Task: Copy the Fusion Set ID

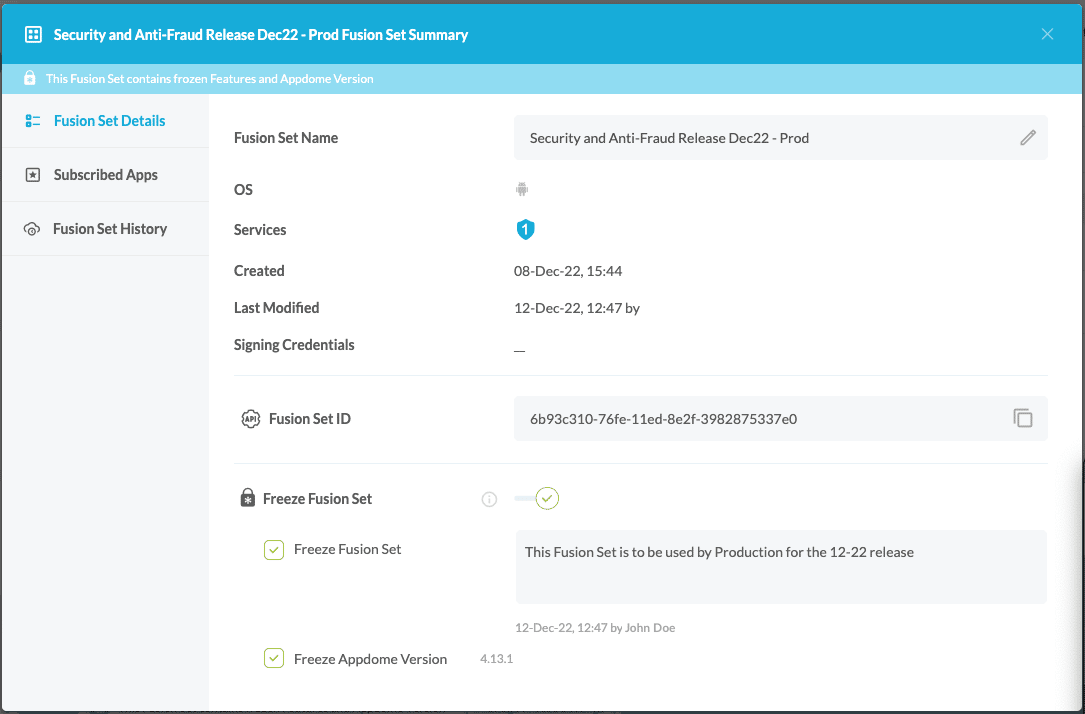Action: [x=1022, y=418]
